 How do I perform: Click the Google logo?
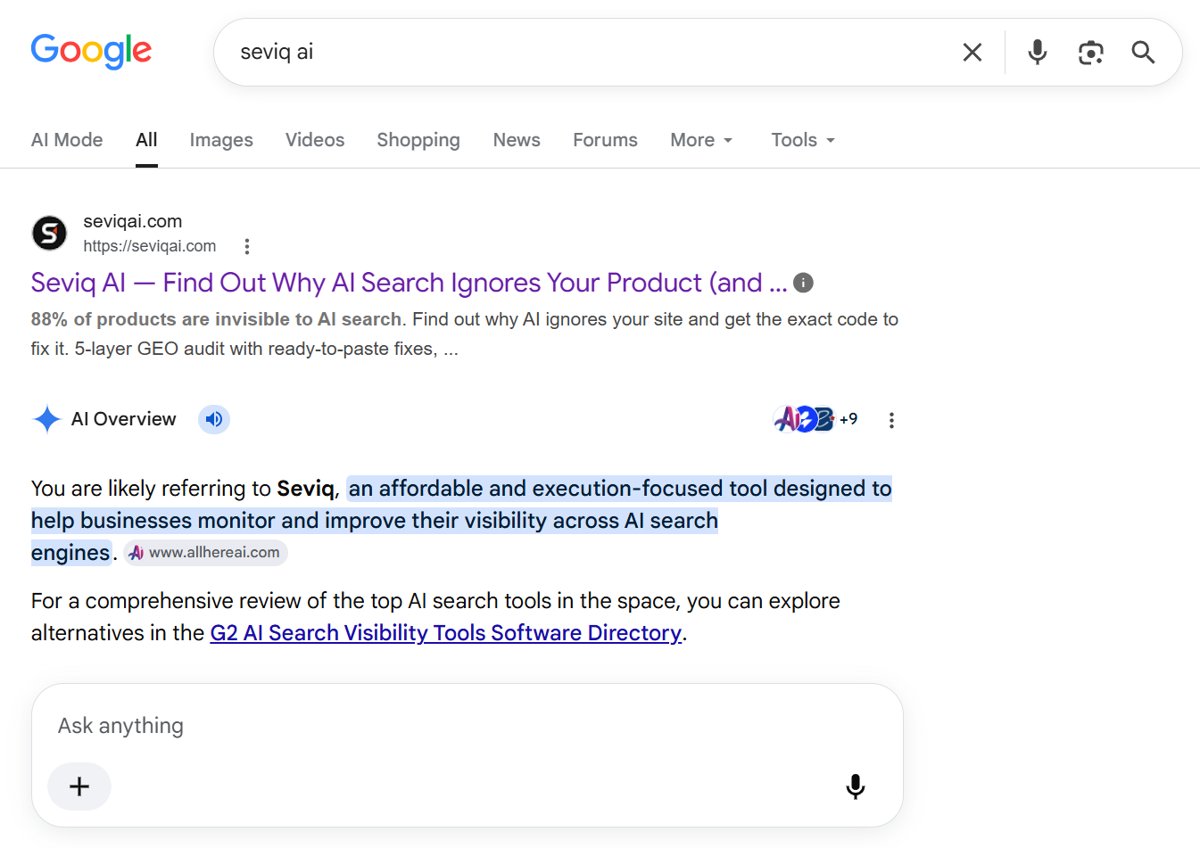[x=91, y=50]
